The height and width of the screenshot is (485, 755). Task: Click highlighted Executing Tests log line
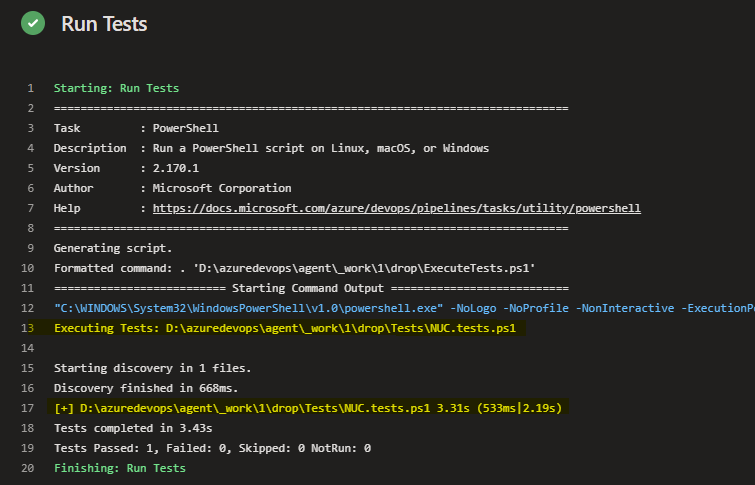(285, 328)
